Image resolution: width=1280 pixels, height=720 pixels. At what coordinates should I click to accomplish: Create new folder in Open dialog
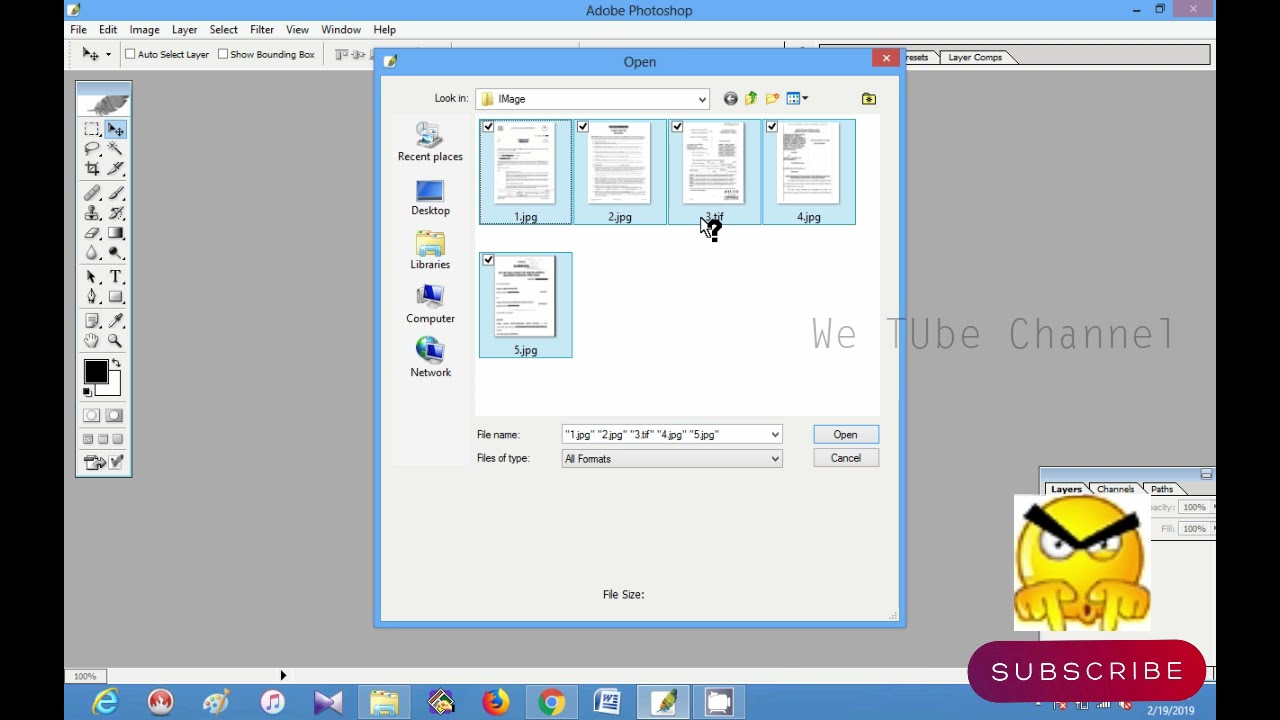click(772, 98)
